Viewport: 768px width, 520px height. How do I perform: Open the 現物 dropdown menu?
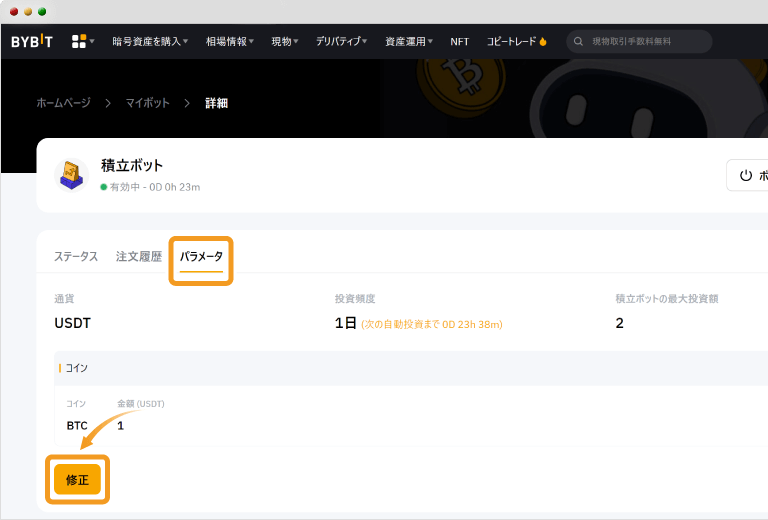[x=285, y=42]
